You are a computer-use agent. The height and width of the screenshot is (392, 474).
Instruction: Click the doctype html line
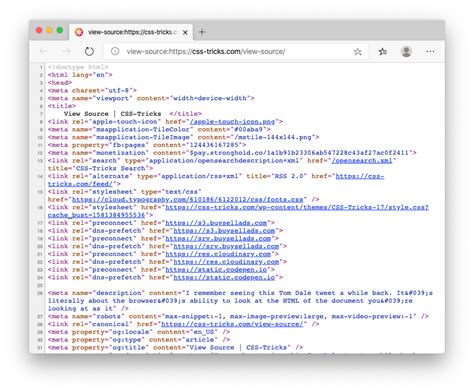click(x=78, y=67)
